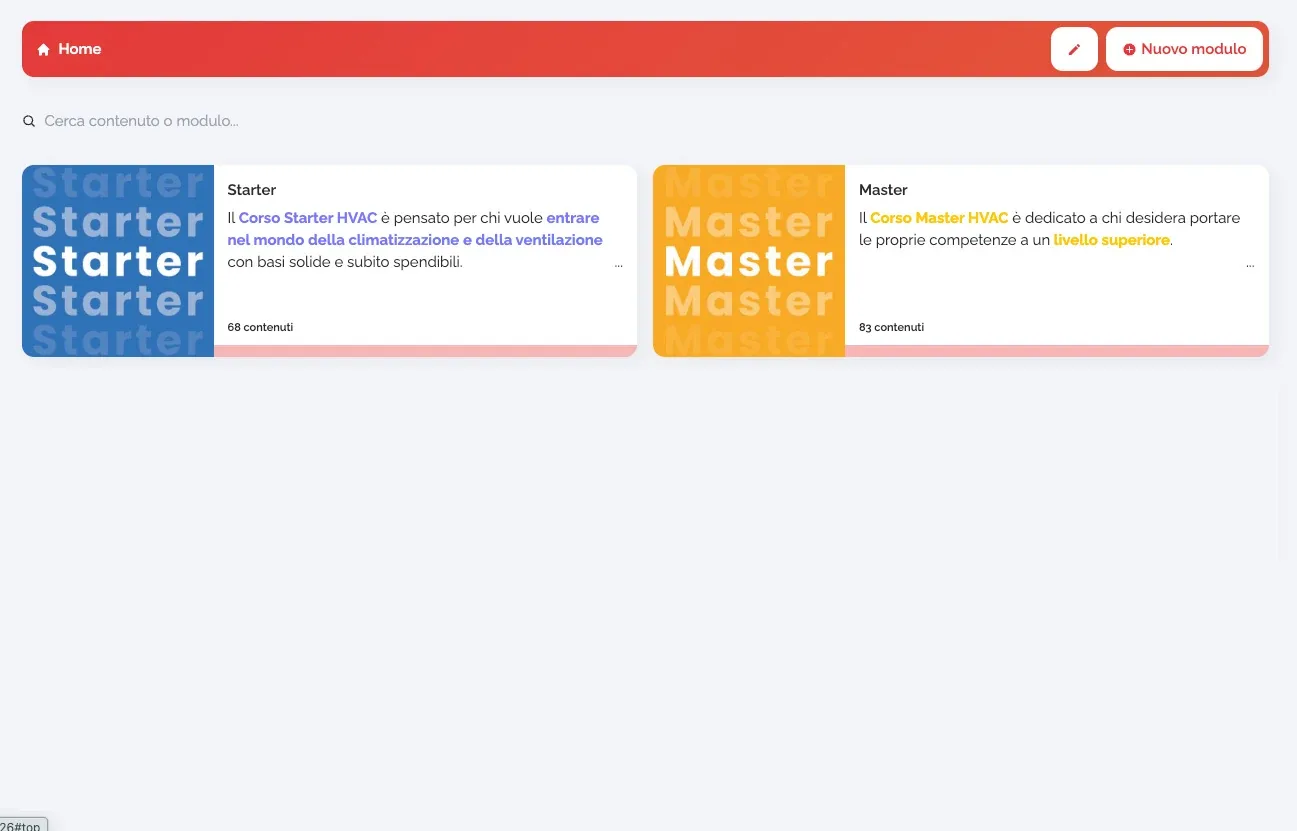Click the 68 contenuti label
The image size is (1297, 831).
(x=260, y=327)
